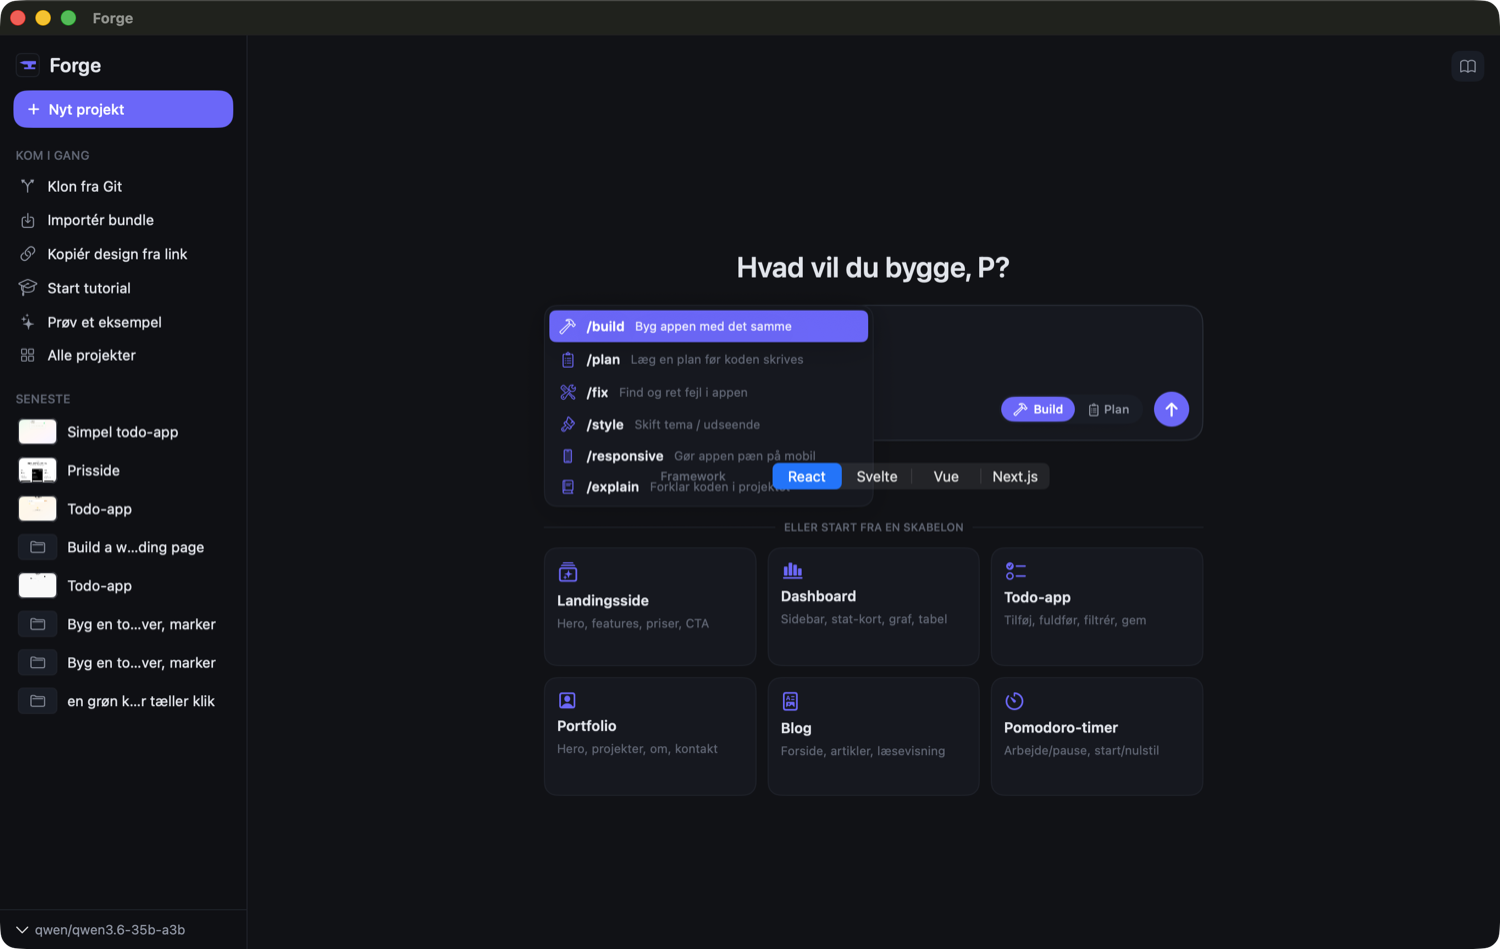The width and height of the screenshot is (1500, 949).
Task: Click the Simpel todo-app thumbnail
Action: [x=38, y=432]
